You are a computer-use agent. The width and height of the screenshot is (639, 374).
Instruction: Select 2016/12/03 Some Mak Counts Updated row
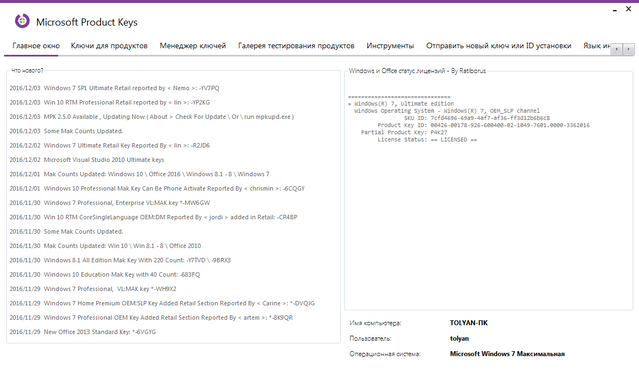pos(66,131)
